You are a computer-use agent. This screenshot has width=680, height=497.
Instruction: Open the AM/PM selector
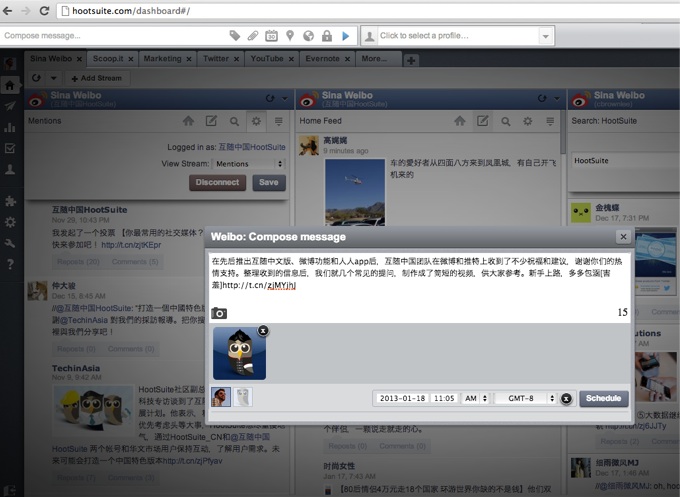point(475,398)
